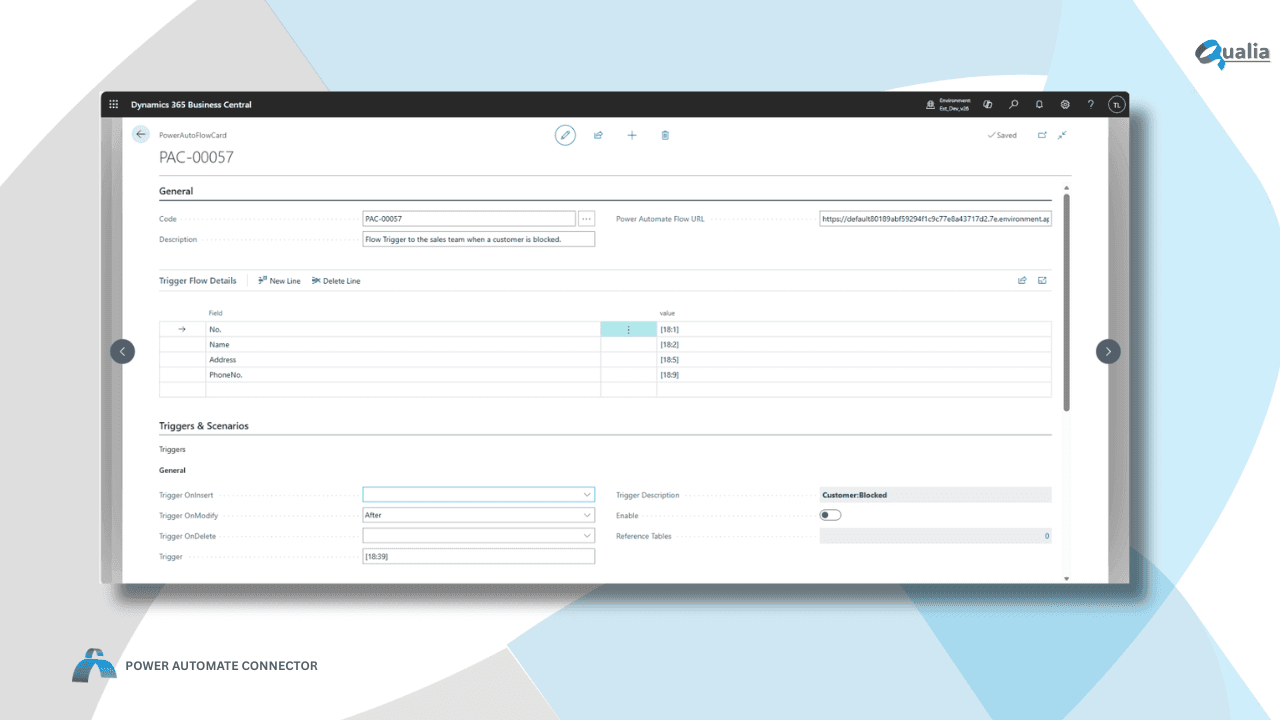
Task: Open the TL user account avatar
Action: tap(1116, 105)
